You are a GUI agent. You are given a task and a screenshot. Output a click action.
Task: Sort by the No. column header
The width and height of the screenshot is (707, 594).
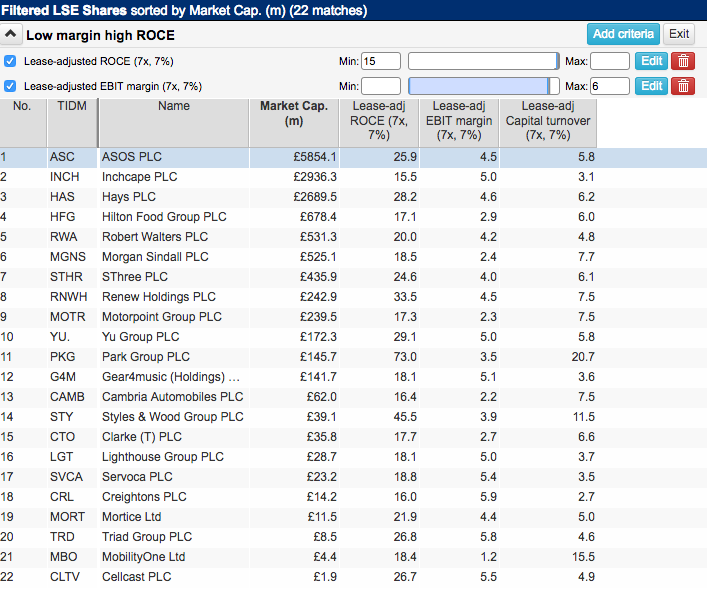[23, 123]
